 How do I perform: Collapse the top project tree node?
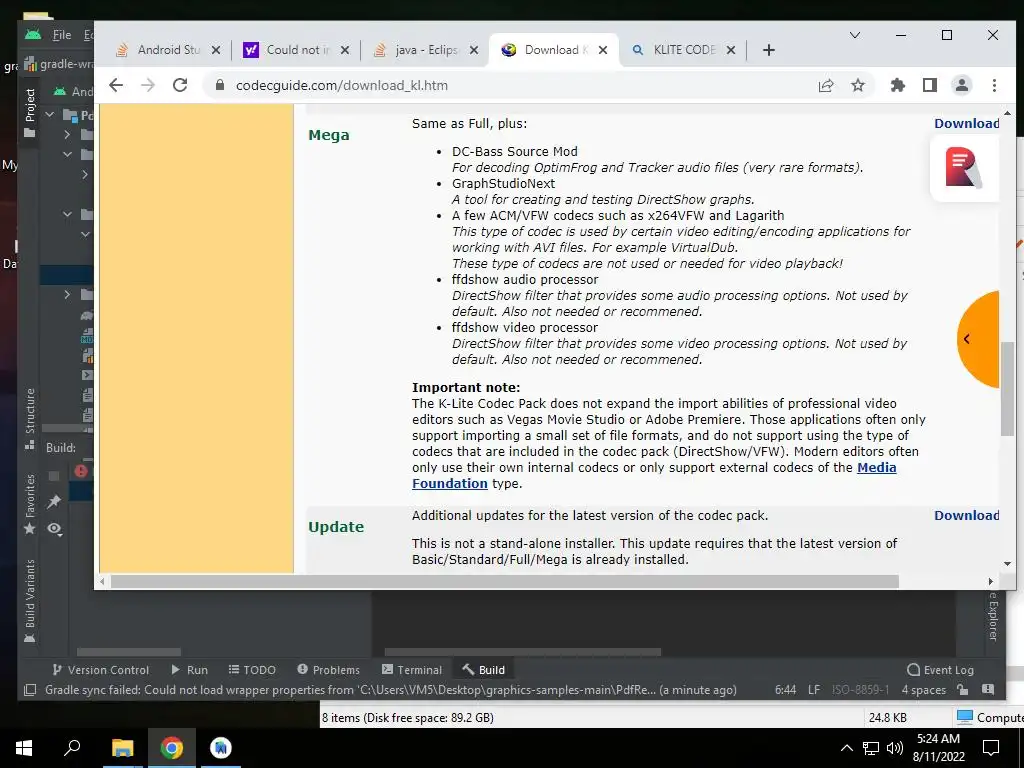click(50, 114)
